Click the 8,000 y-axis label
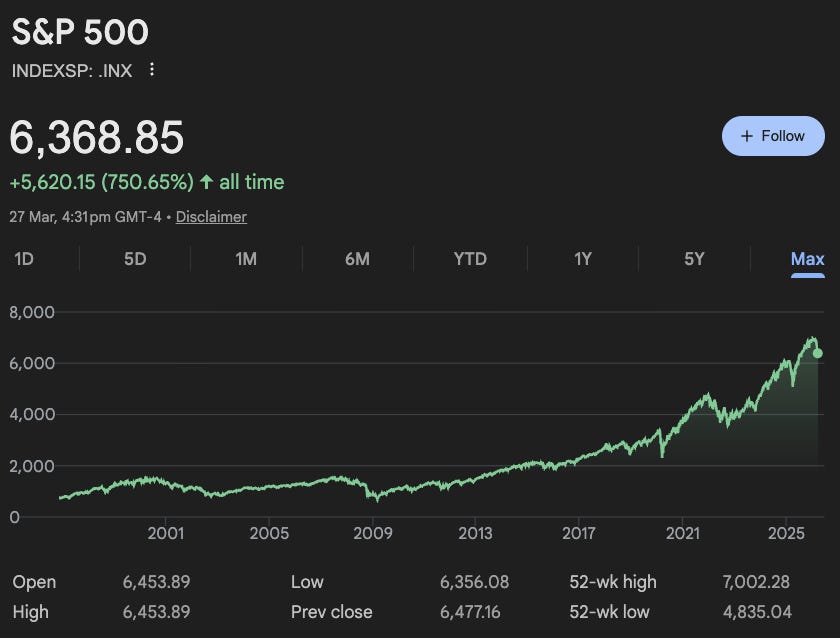Image resolution: width=840 pixels, height=638 pixels. pyautogui.click(x=32, y=312)
